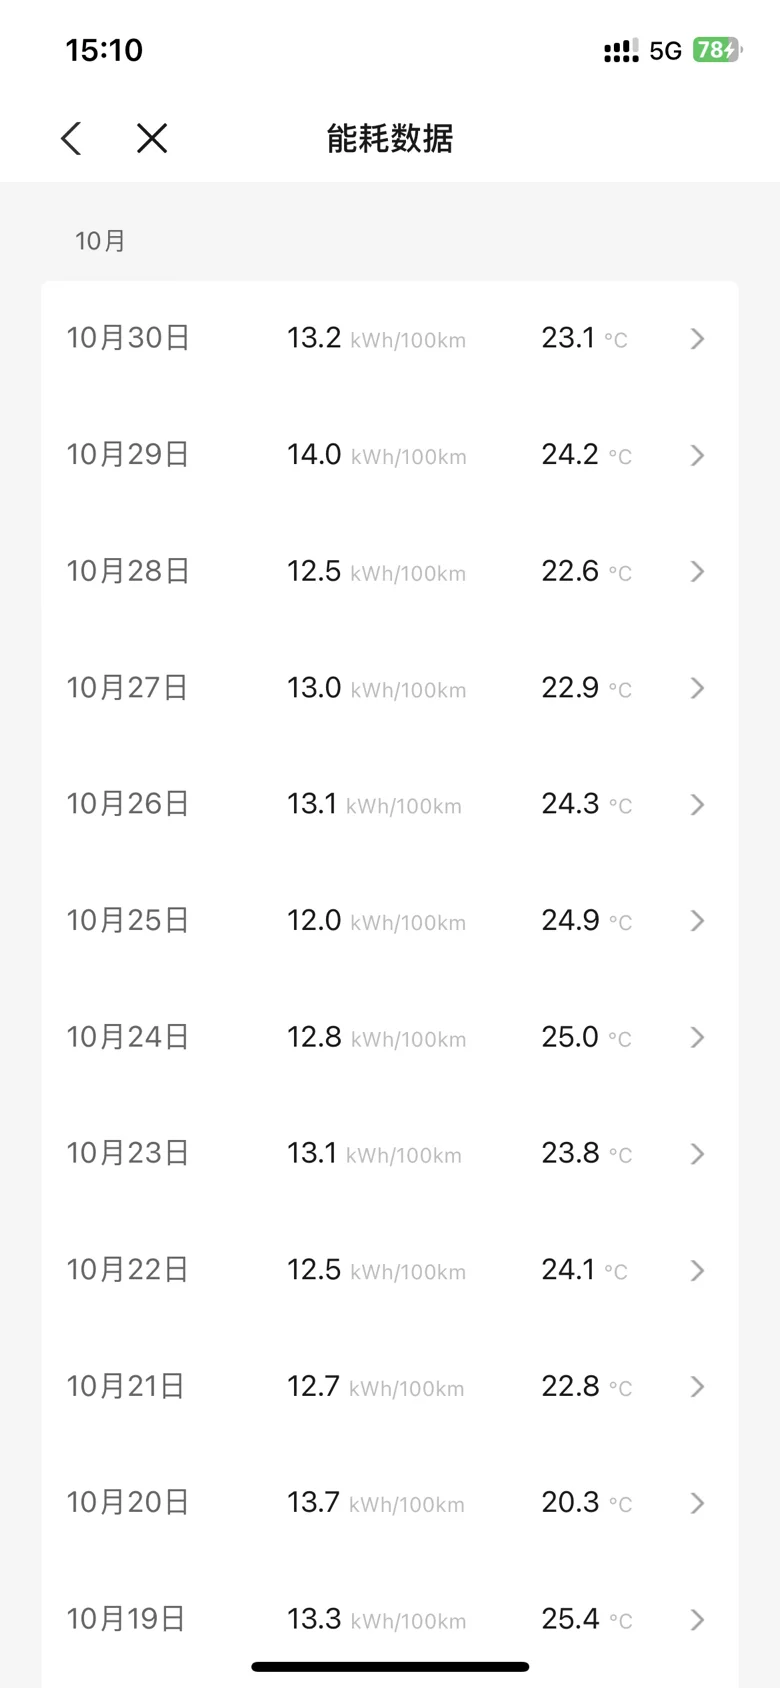This screenshot has height=1688, width=780.
Task: Close the page with X icon
Action: (152, 138)
